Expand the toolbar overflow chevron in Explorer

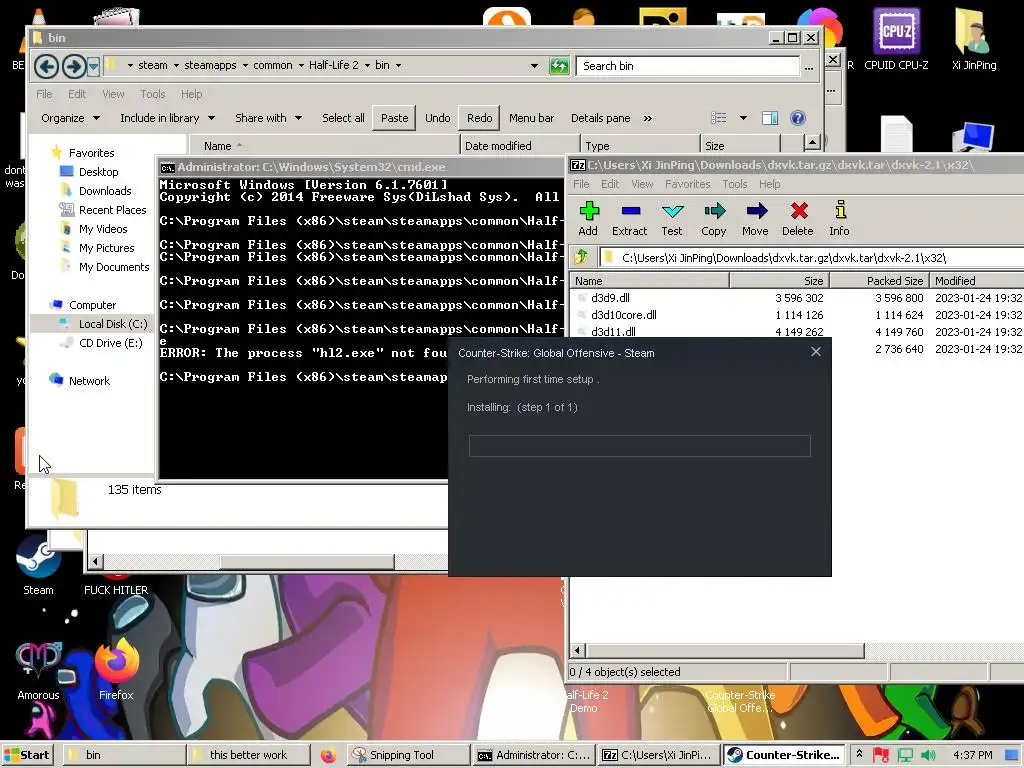(x=647, y=118)
